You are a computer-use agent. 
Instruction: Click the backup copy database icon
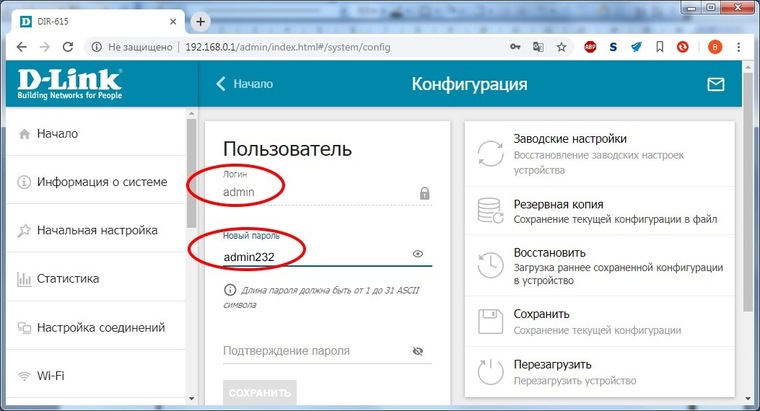coord(490,211)
